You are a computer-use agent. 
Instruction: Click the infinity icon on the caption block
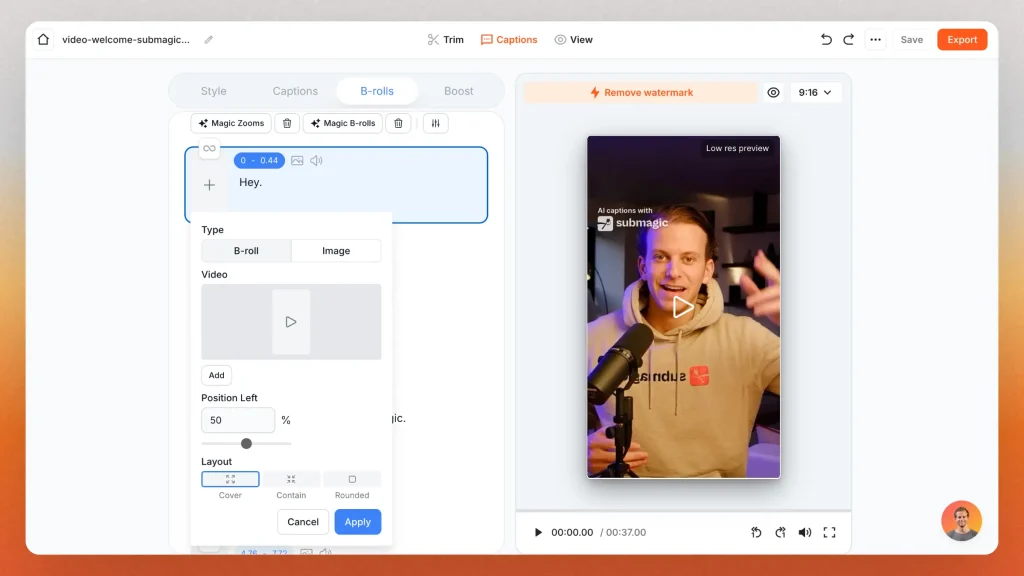click(x=209, y=148)
